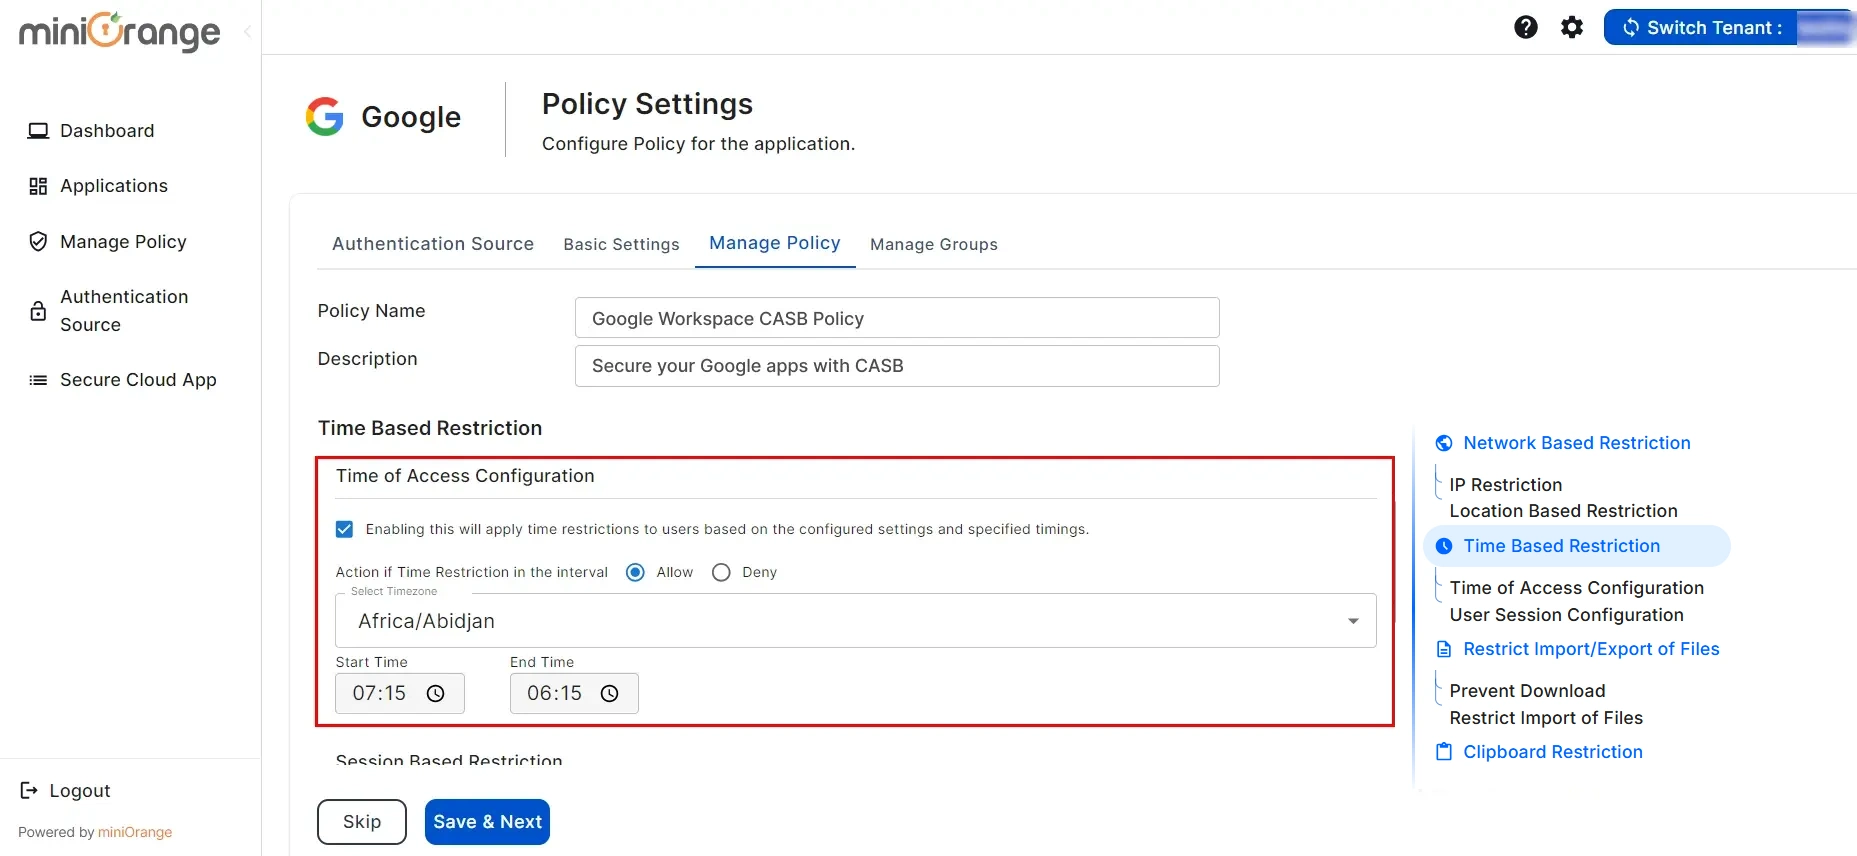This screenshot has width=1857, height=856.
Task: Click the Time Based Restriction heading
Action: tap(430, 428)
